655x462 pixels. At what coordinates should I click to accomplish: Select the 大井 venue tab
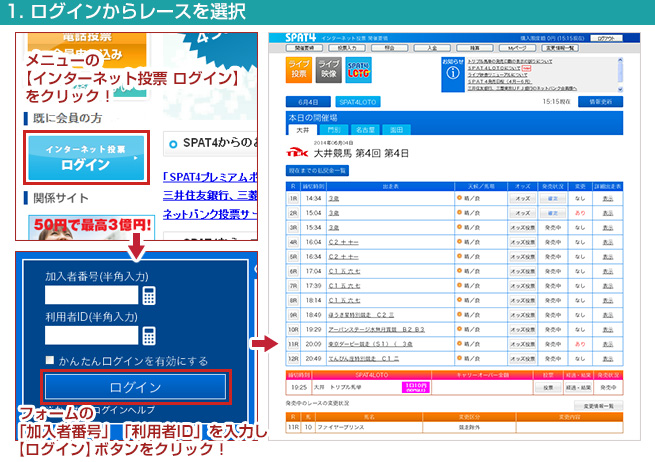pos(302,130)
